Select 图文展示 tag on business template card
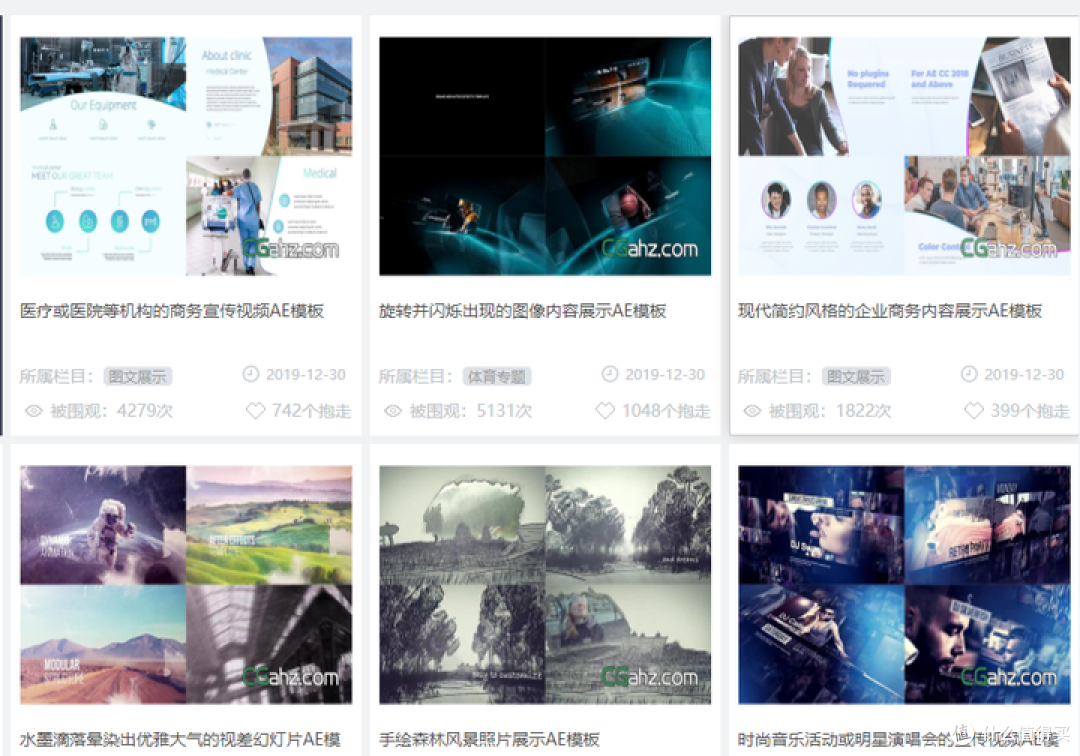The height and width of the screenshot is (756, 1080). pyautogui.click(x=856, y=377)
